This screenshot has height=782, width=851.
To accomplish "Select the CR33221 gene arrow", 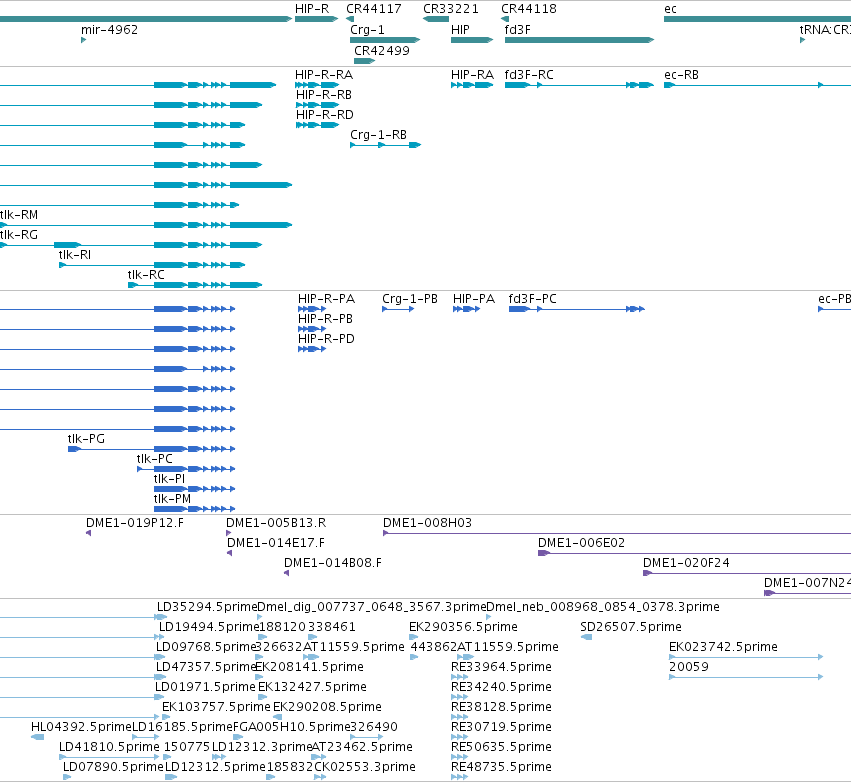I will (x=436, y=19).
